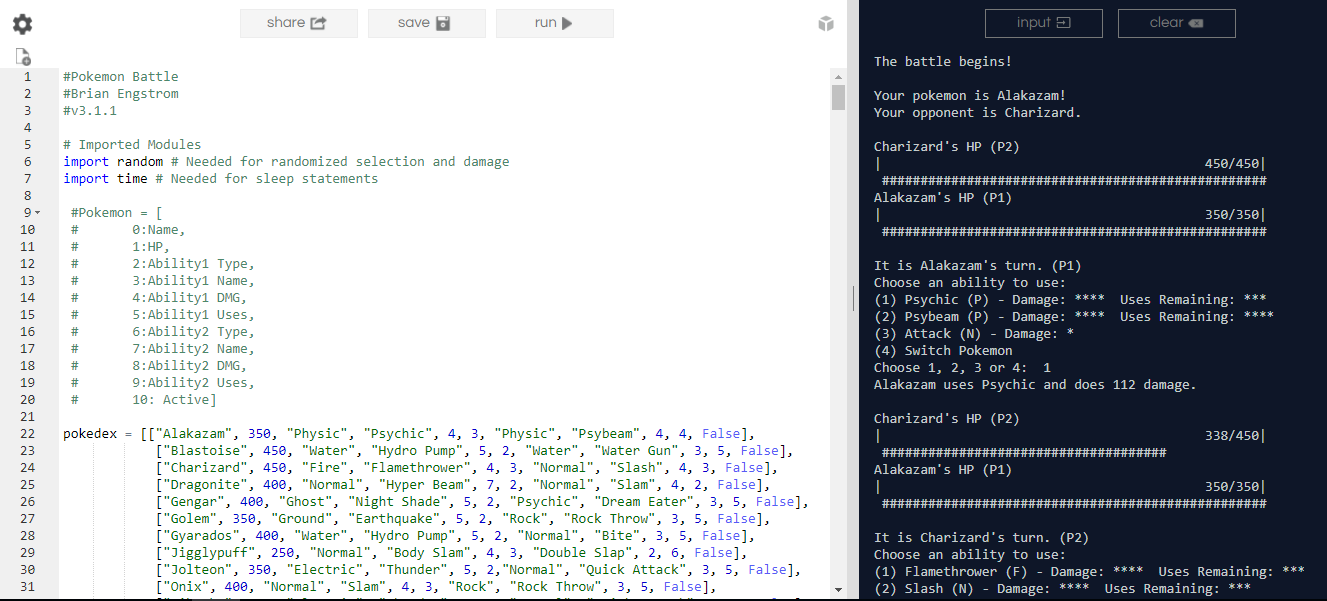Click '(3) Attack (N)' option line

pos(974,334)
